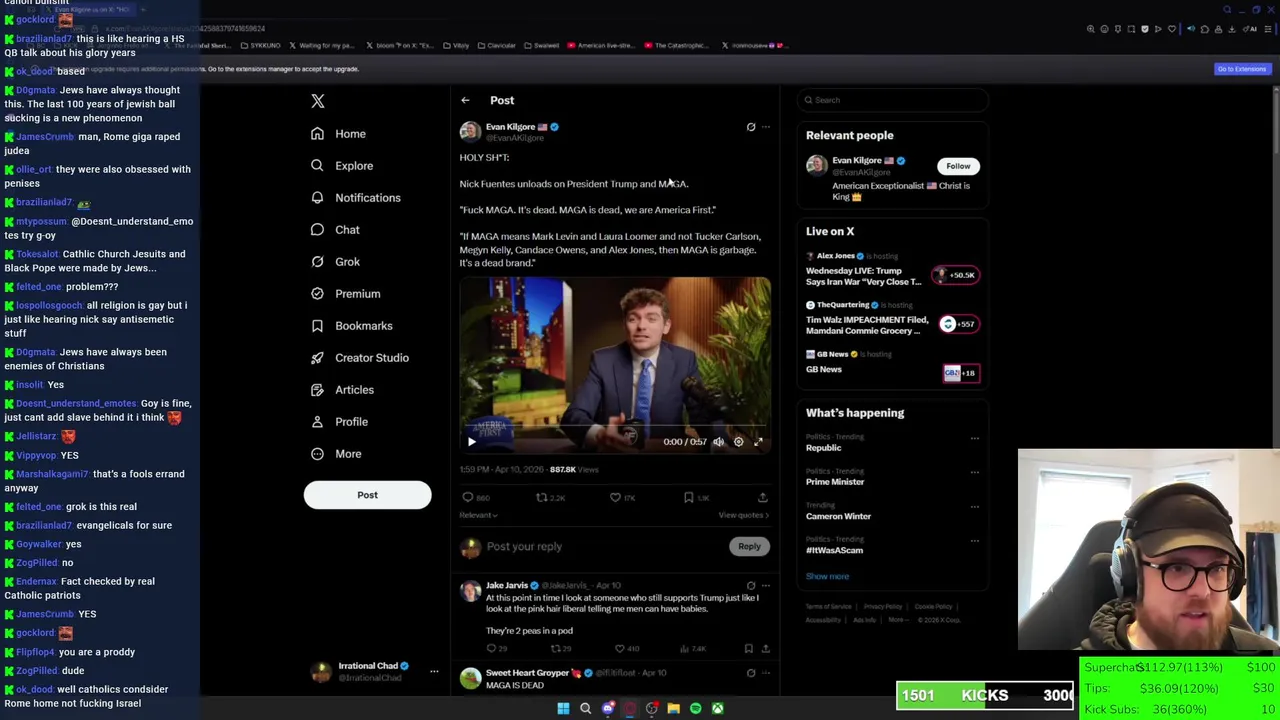Click the Profile person icon
This screenshot has width=1280, height=720.
317,422
